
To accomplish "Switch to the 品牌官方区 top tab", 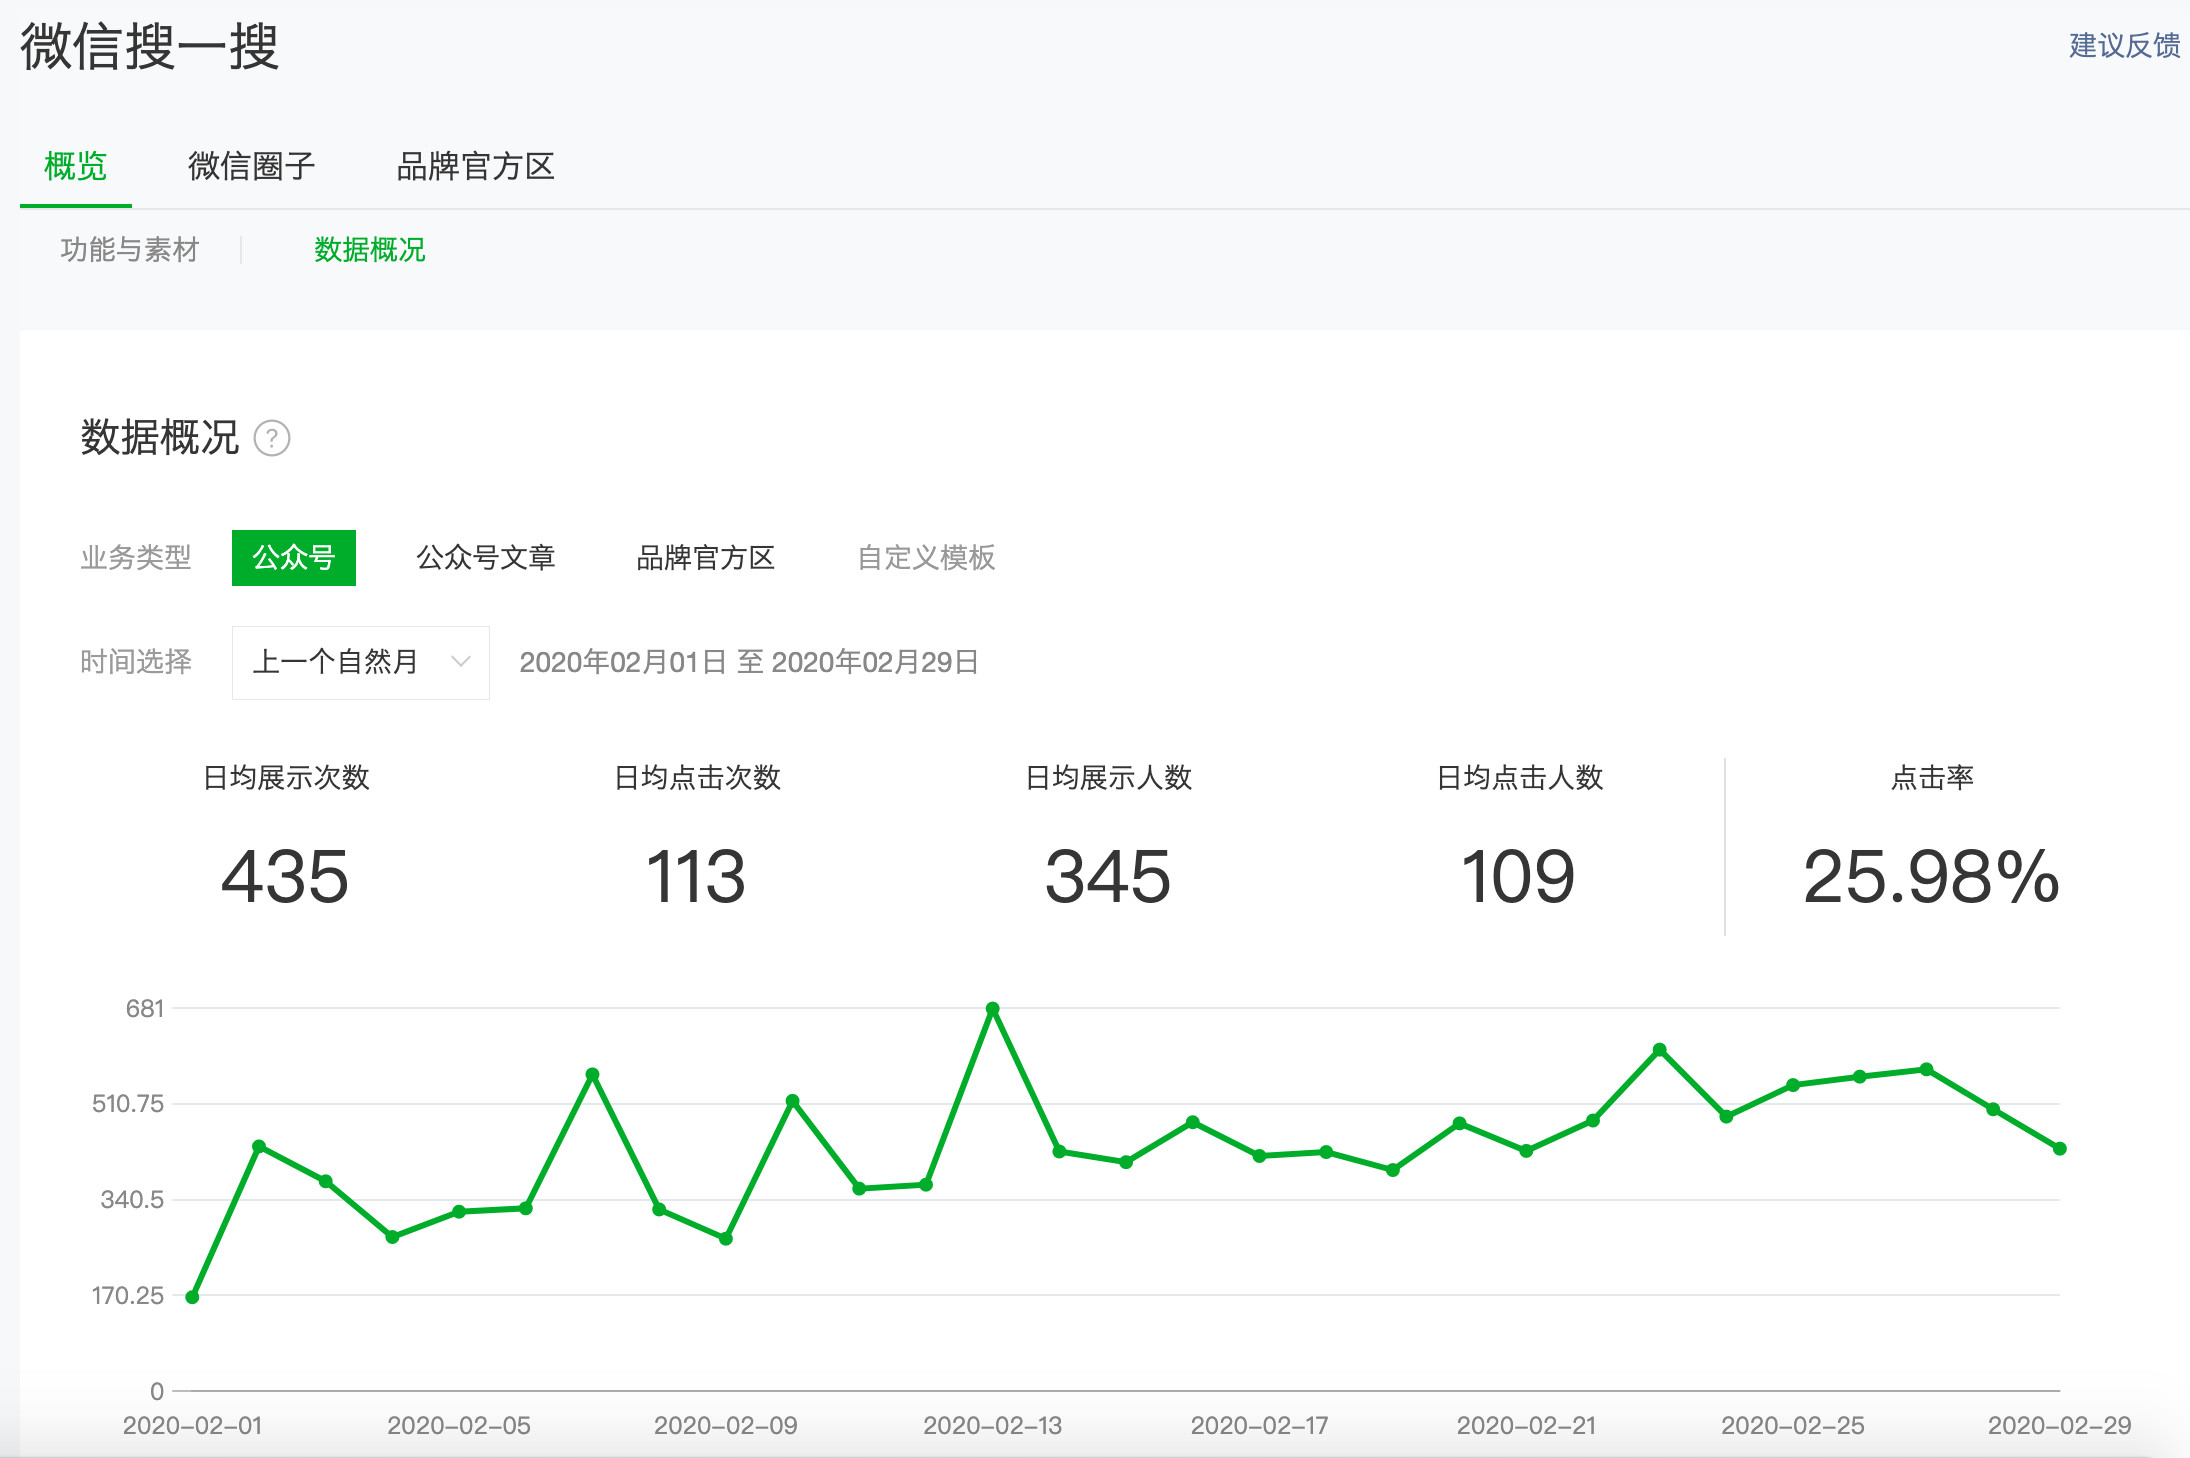I will (x=475, y=166).
